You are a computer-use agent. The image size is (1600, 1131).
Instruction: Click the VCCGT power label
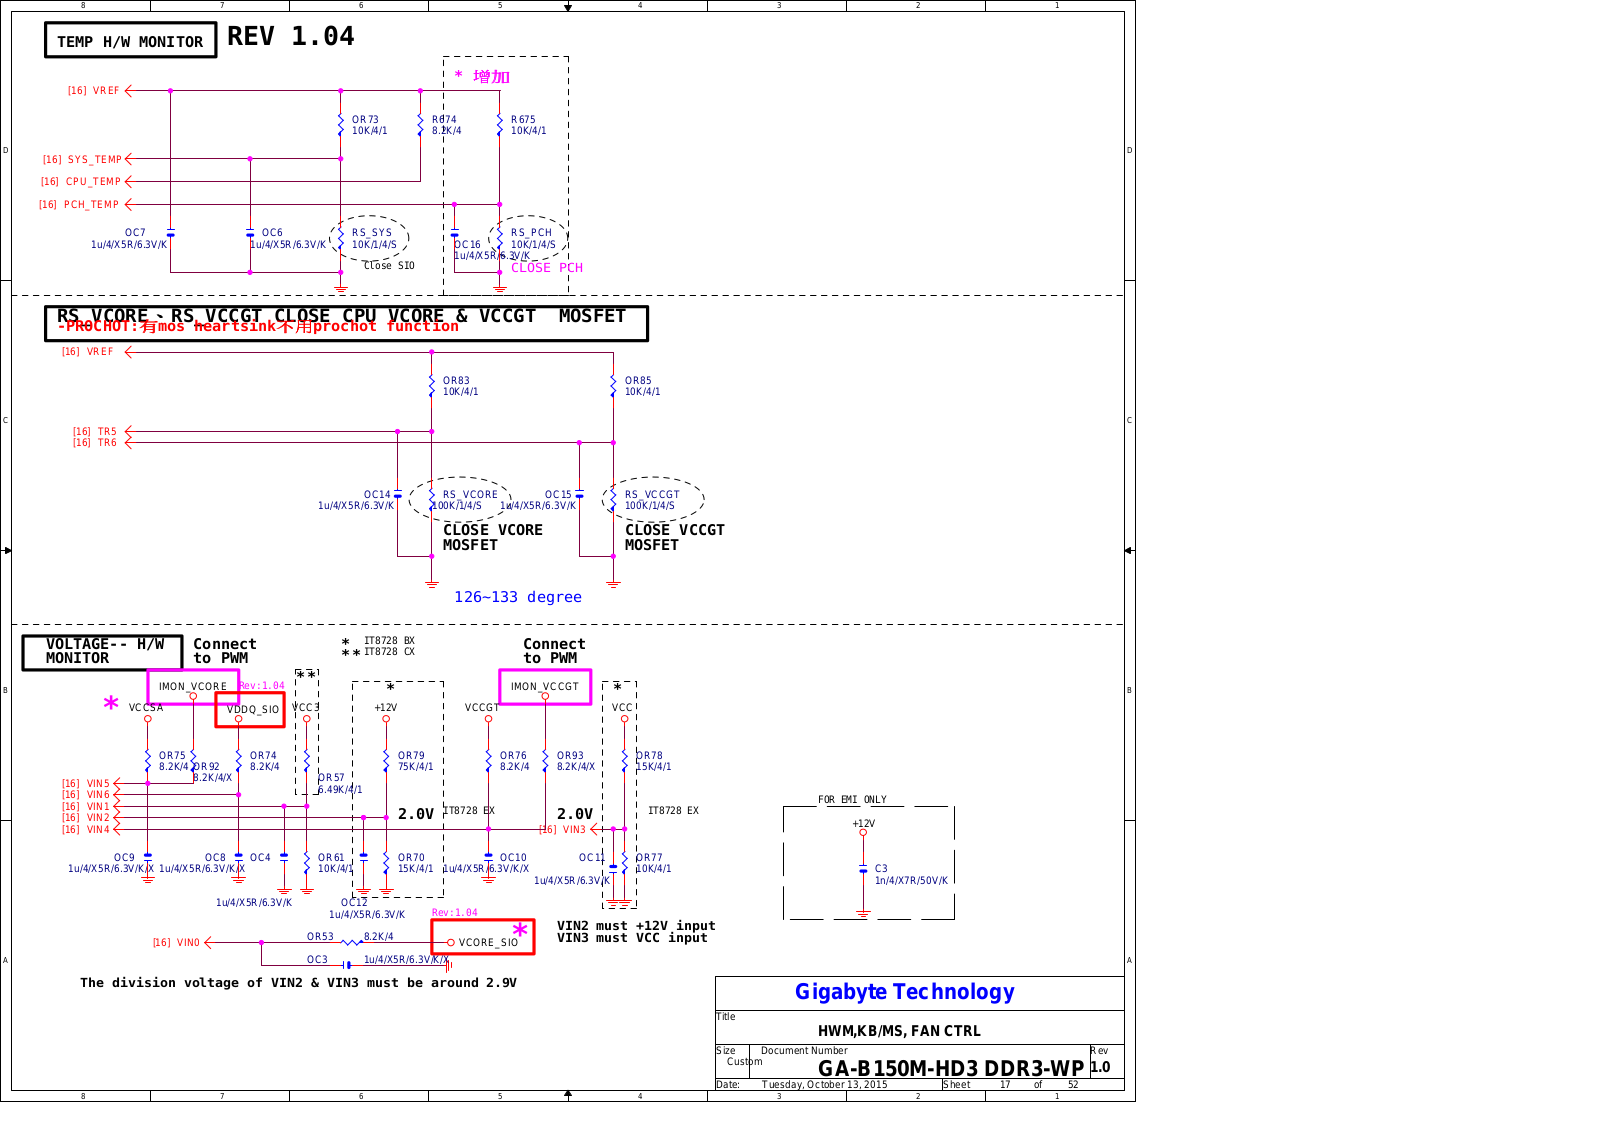click(482, 708)
